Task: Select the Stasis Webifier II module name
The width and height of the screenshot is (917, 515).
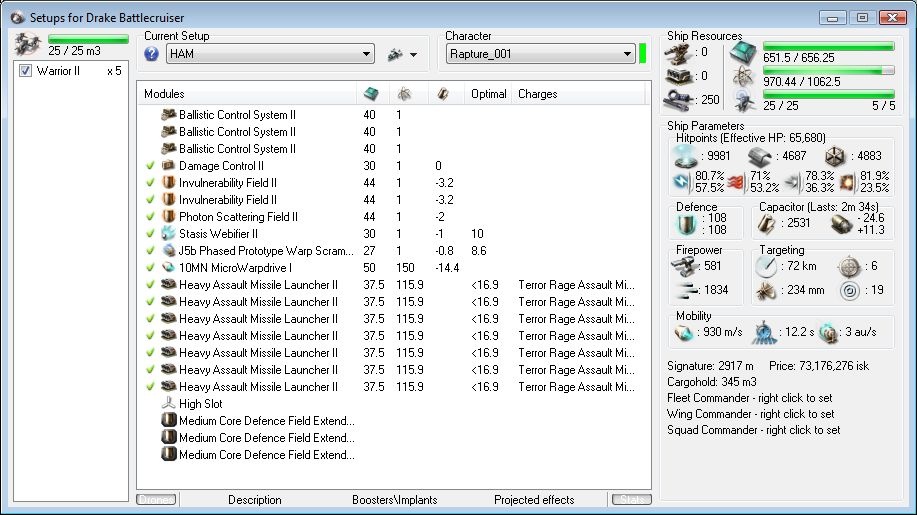Action: point(218,234)
